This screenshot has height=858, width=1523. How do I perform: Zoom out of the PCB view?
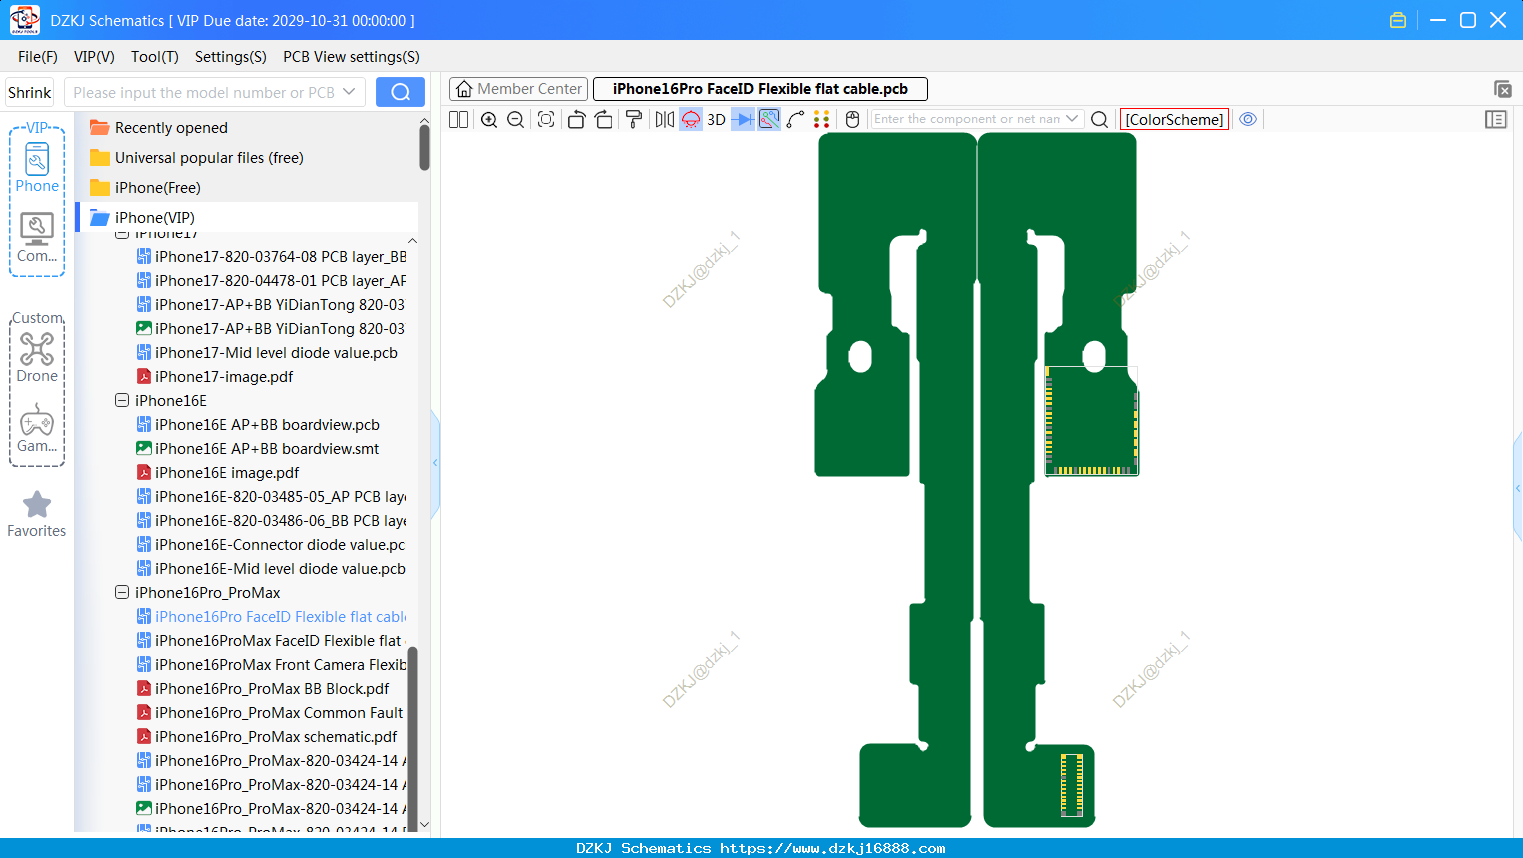(516, 119)
